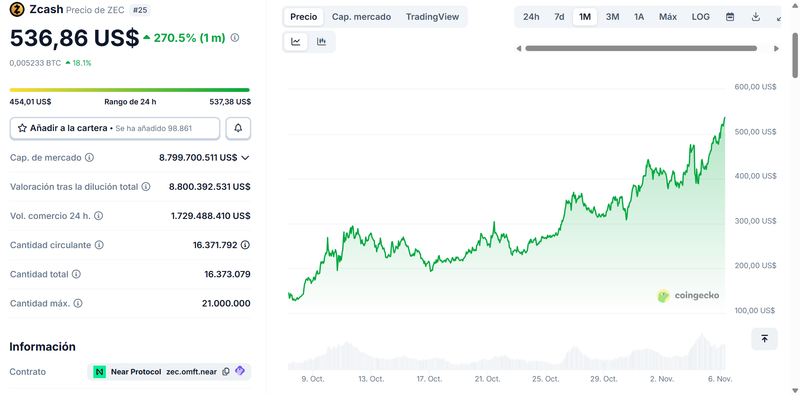Click the info icon beside 270.5% (1 m)
Image resolution: width=800 pixels, height=395 pixels.
235,38
